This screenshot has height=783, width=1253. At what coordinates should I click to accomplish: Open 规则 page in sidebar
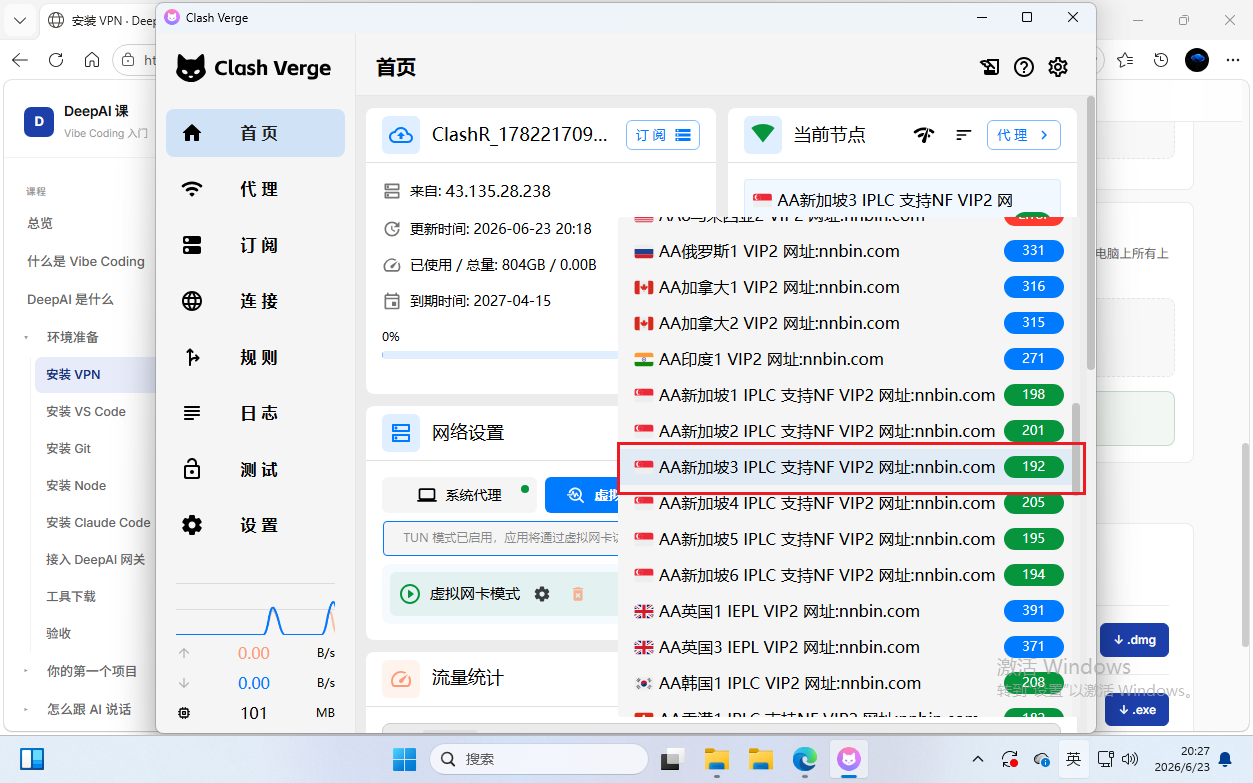tap(255, 357)
